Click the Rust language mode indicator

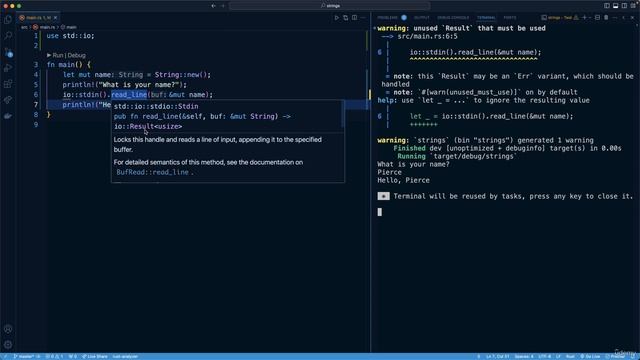[570, 356]
